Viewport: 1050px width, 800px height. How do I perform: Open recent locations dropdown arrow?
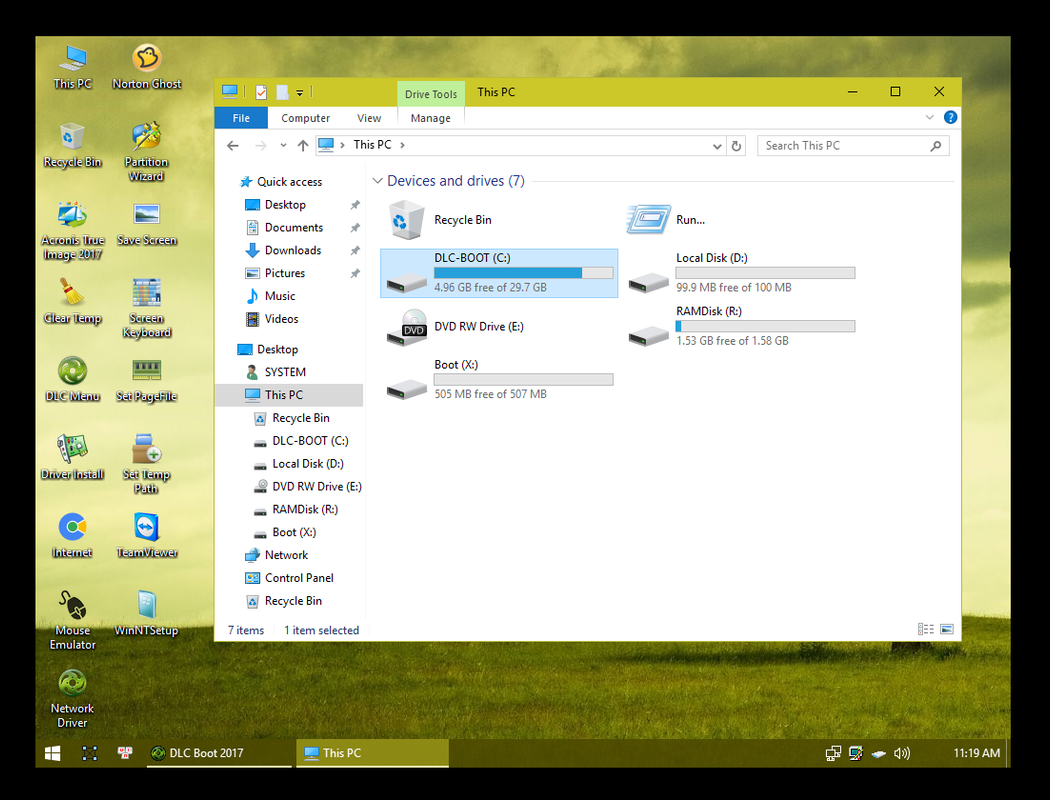tap(283, 145)
